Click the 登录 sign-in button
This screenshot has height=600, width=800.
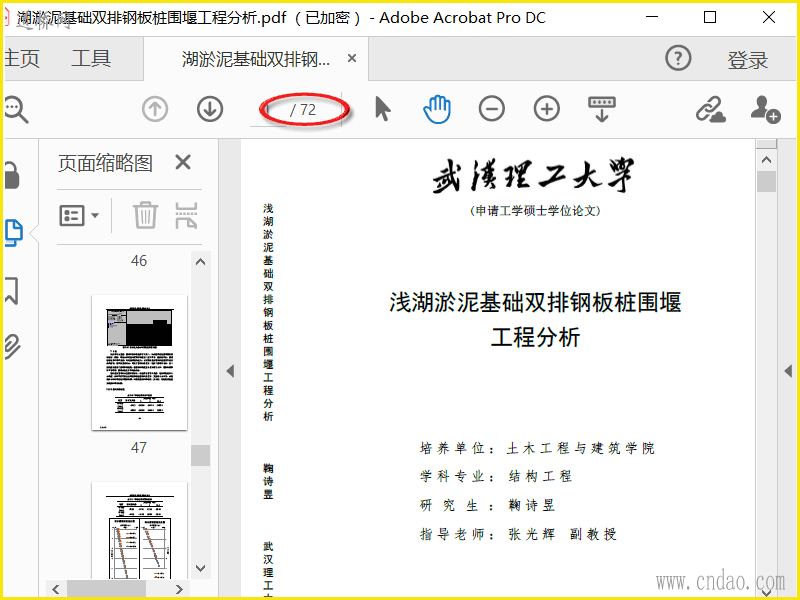[747, 60]
